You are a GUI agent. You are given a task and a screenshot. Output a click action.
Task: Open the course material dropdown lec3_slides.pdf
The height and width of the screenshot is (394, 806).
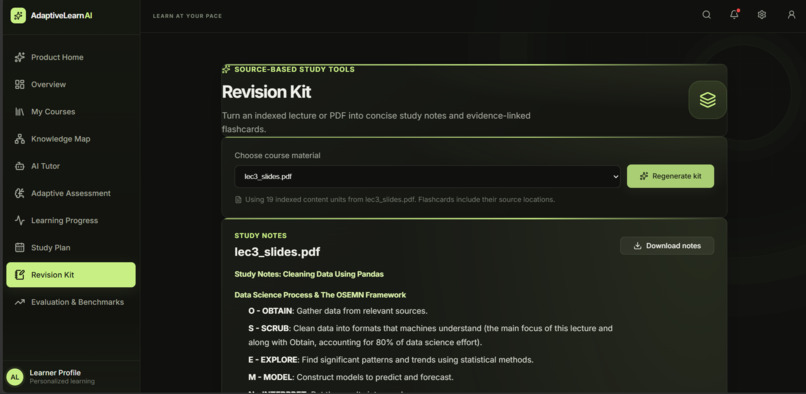(427, 176)
